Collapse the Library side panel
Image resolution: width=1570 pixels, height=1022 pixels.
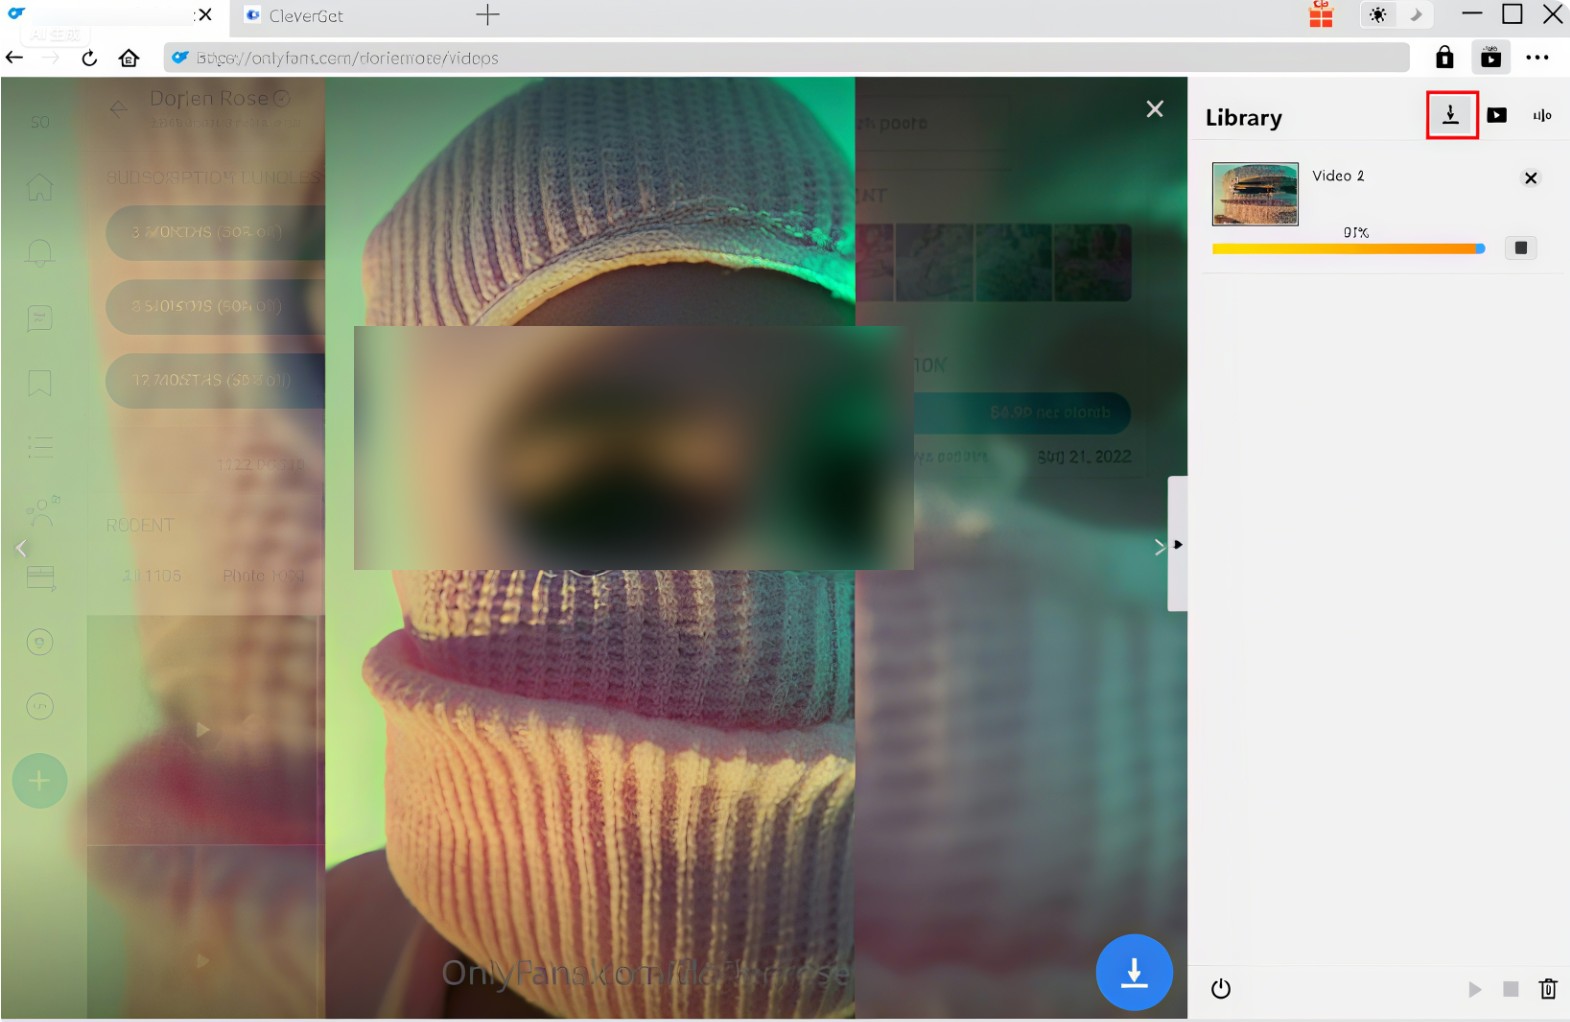click(x=1178, y=544)
